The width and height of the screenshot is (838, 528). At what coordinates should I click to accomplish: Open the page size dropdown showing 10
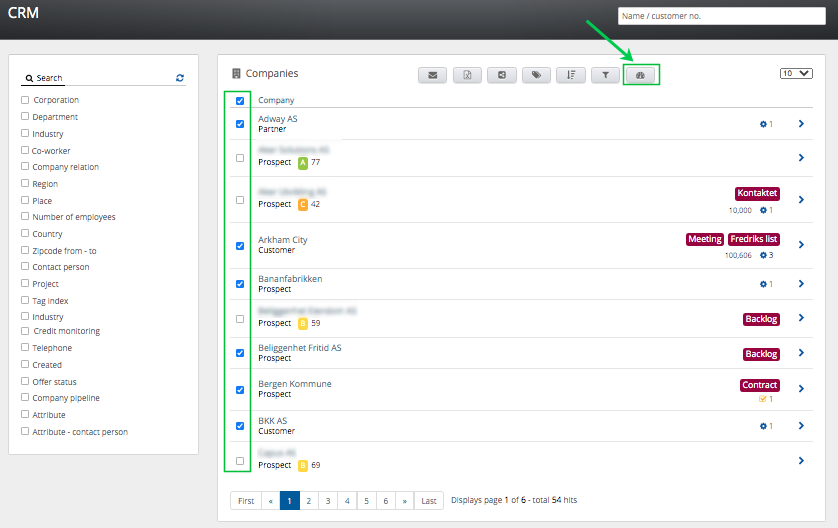coord(794,73)
